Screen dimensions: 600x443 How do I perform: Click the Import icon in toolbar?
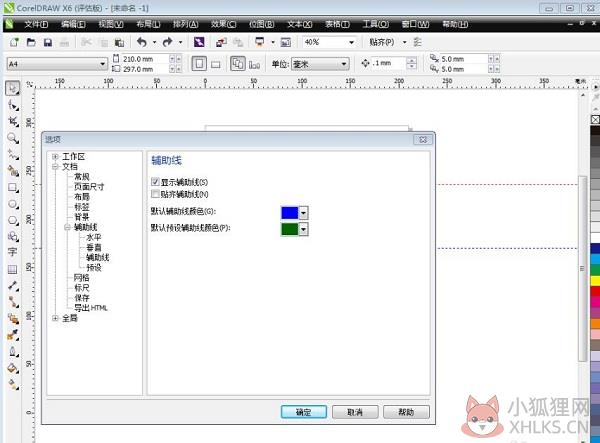coord(221,42)
